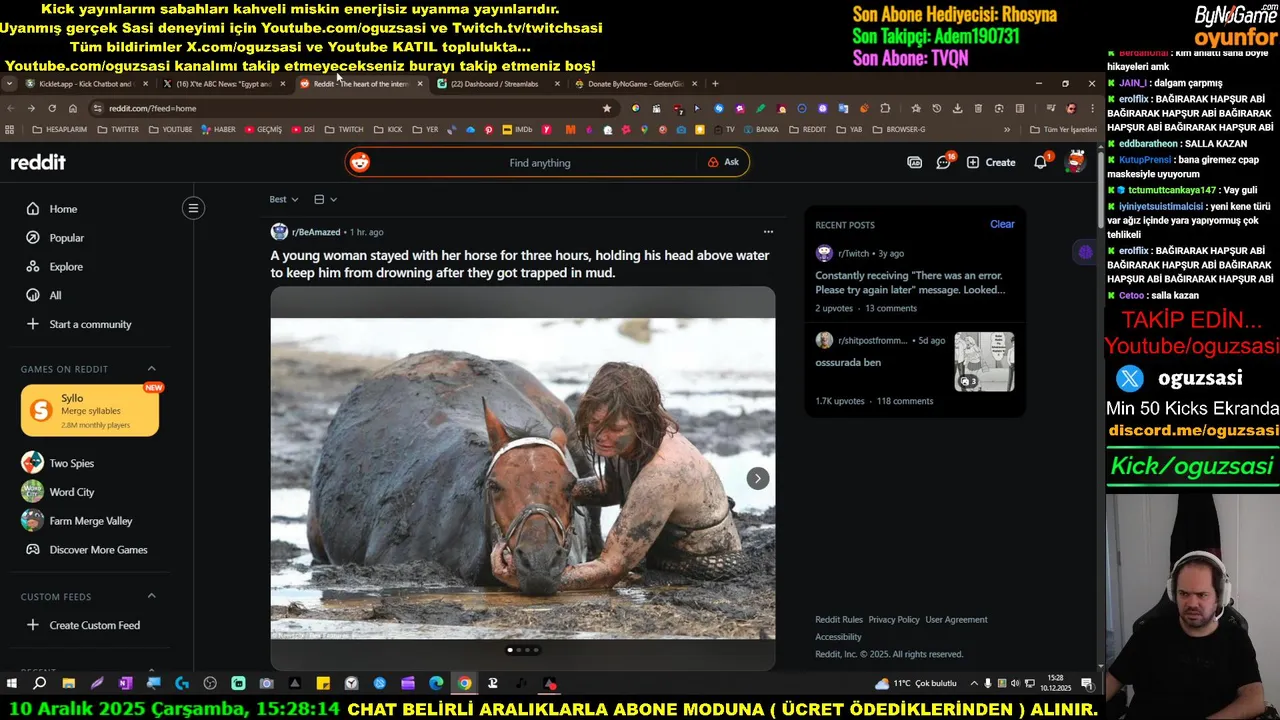Click the r/BeAmazed community avatar
Viewport: 1280px width, 720px height.
(x=279, y=232)
